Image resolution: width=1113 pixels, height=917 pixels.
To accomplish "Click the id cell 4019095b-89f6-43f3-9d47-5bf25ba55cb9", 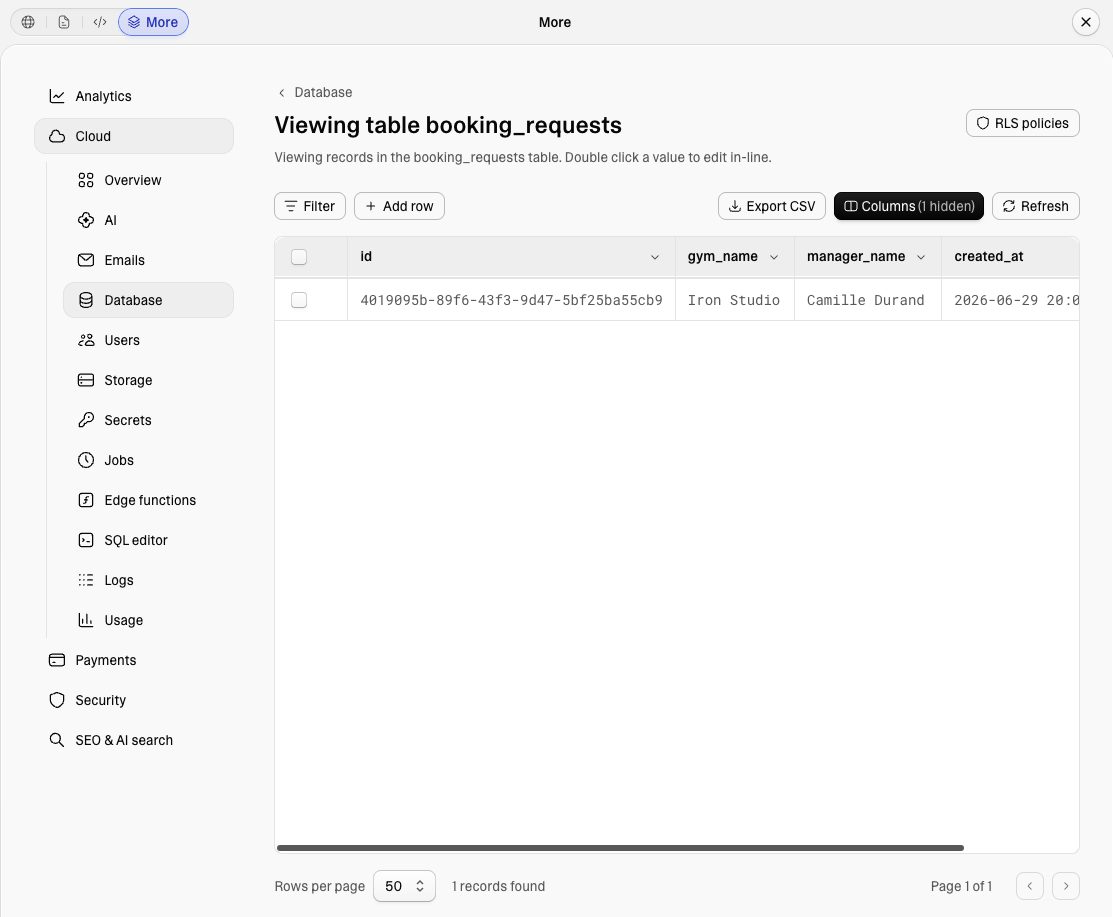I will pyautogui.click(x=511, y=300).
